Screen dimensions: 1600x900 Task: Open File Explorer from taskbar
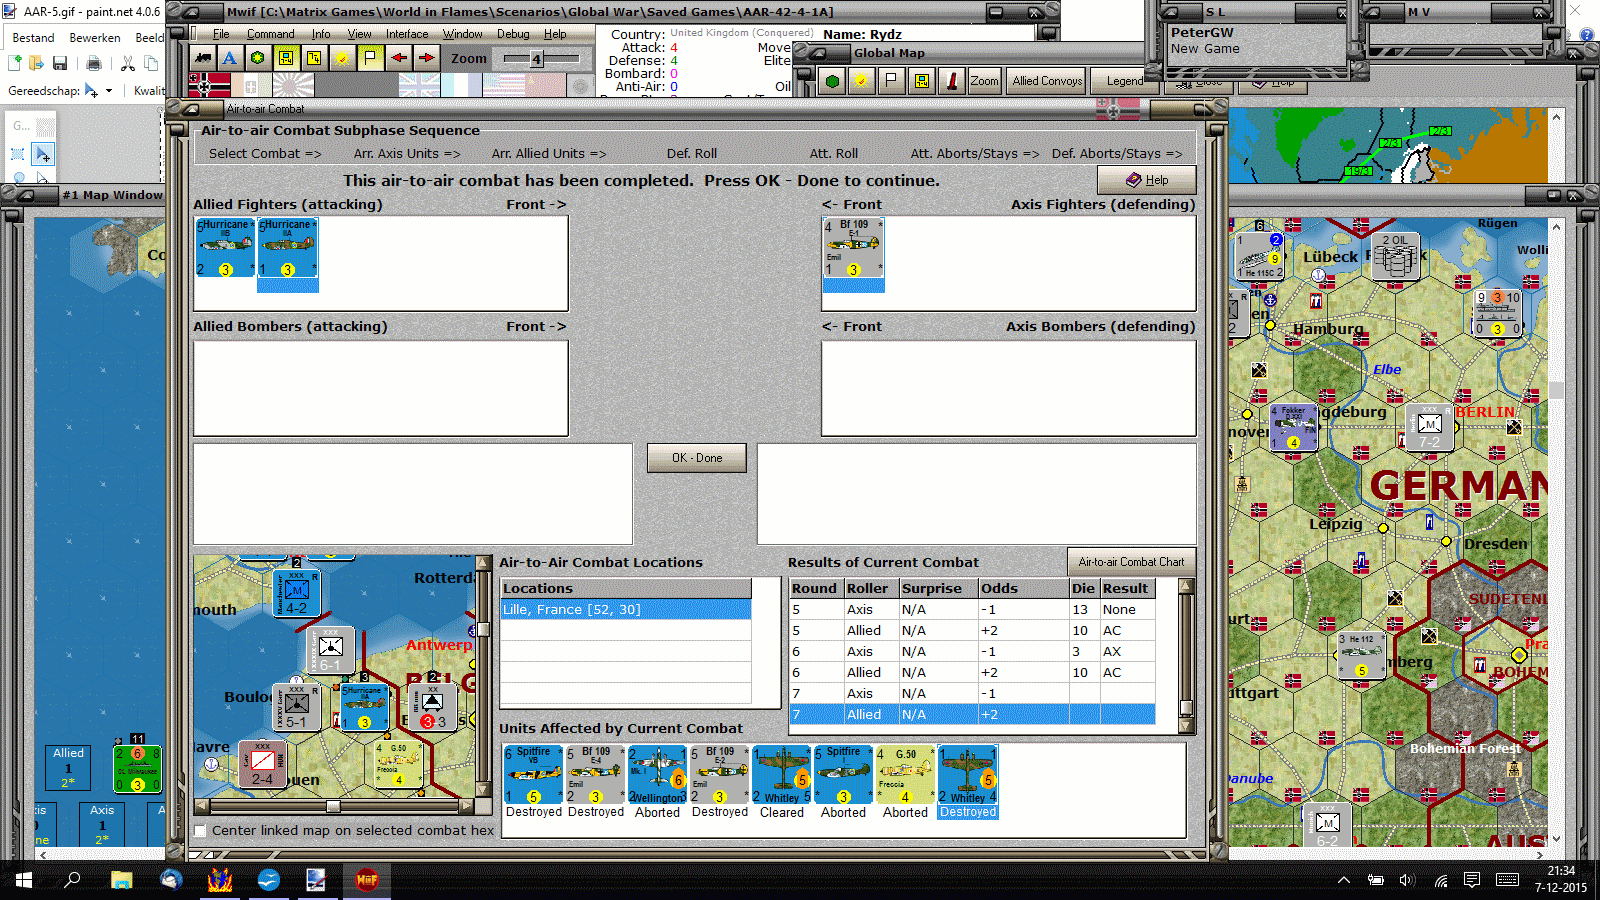pyautogui.click(x=122, y=880)
